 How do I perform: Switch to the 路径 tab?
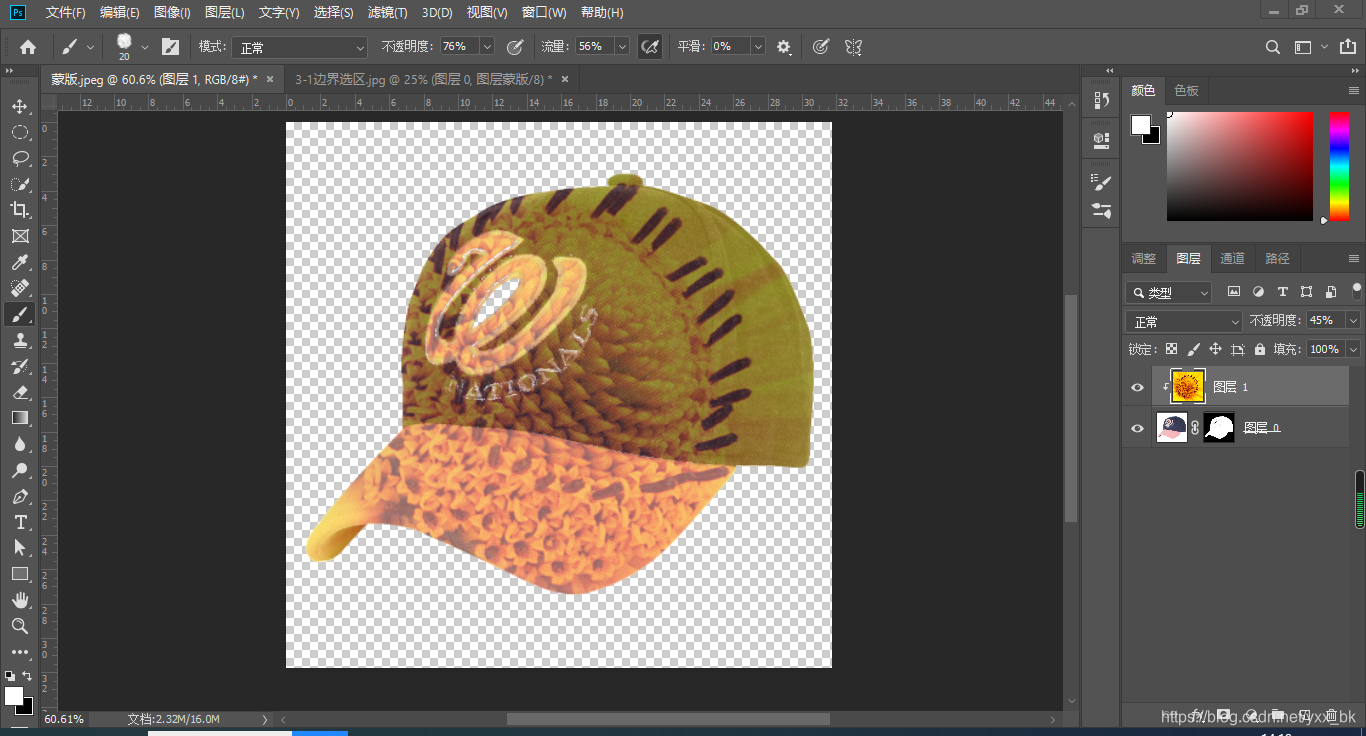click(x=1277, y=258)
